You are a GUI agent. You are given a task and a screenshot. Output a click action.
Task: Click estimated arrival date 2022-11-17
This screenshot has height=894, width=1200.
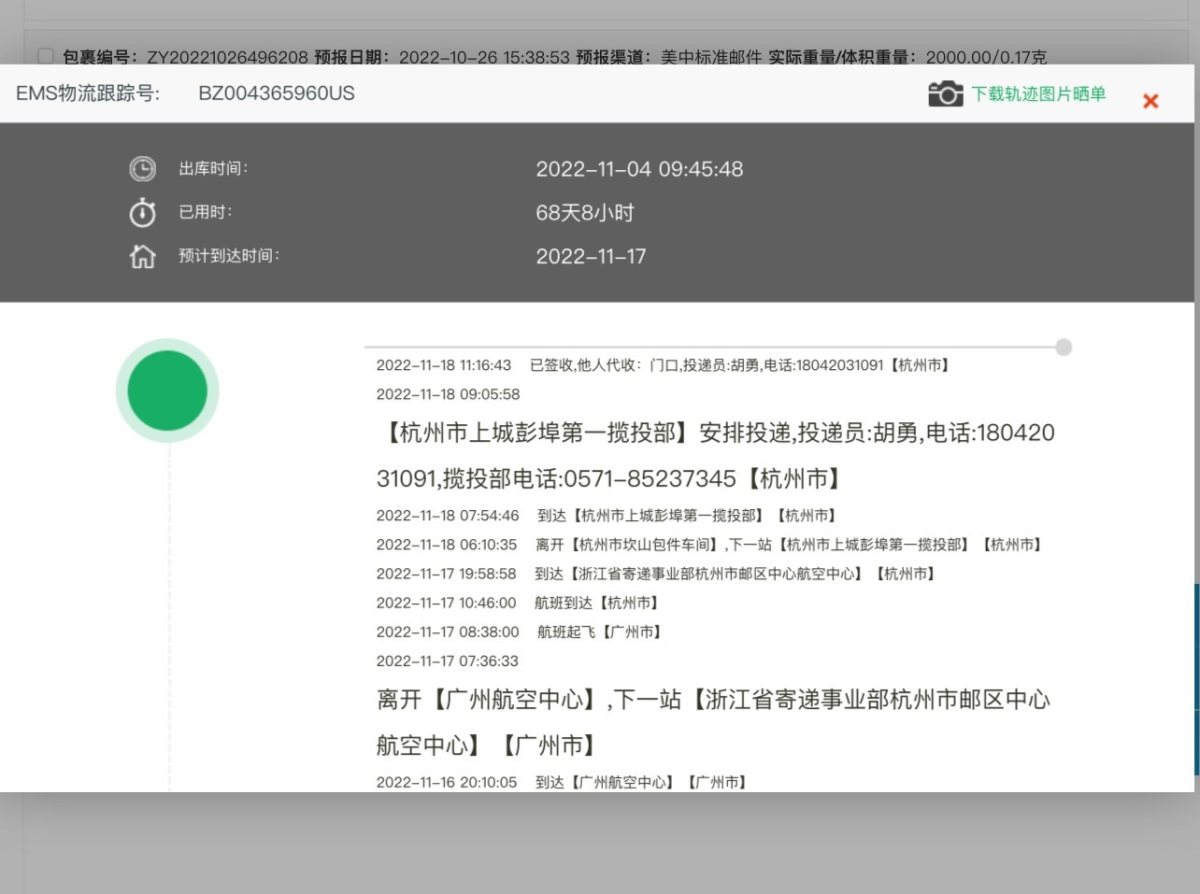click(x=588, y=256)
